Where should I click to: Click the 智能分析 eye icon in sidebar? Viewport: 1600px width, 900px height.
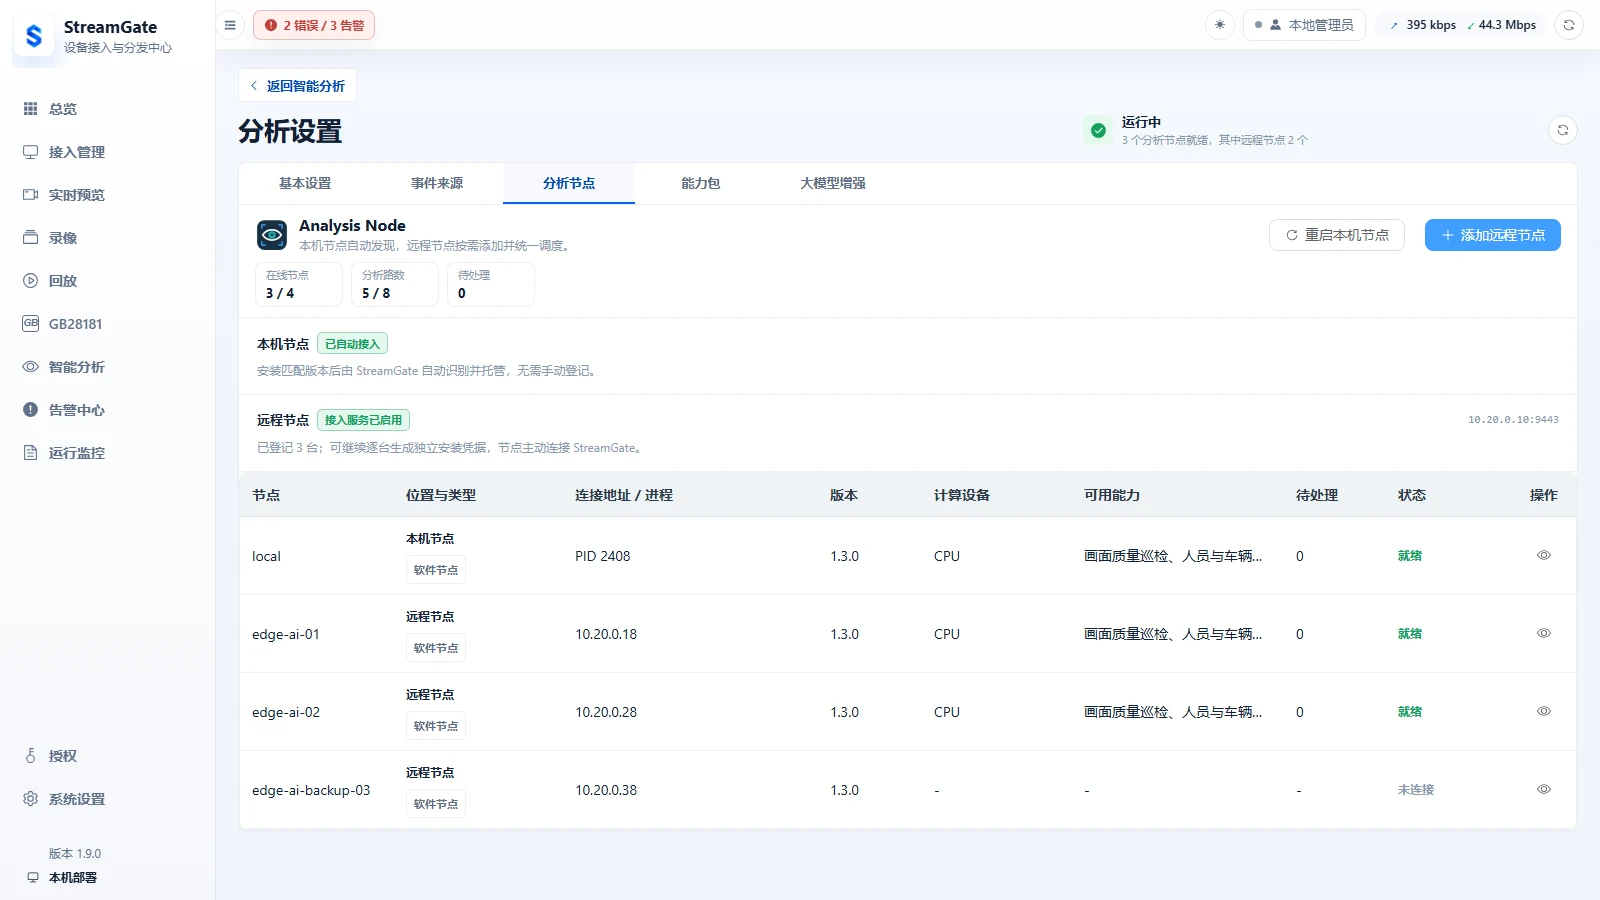point(31,367)
